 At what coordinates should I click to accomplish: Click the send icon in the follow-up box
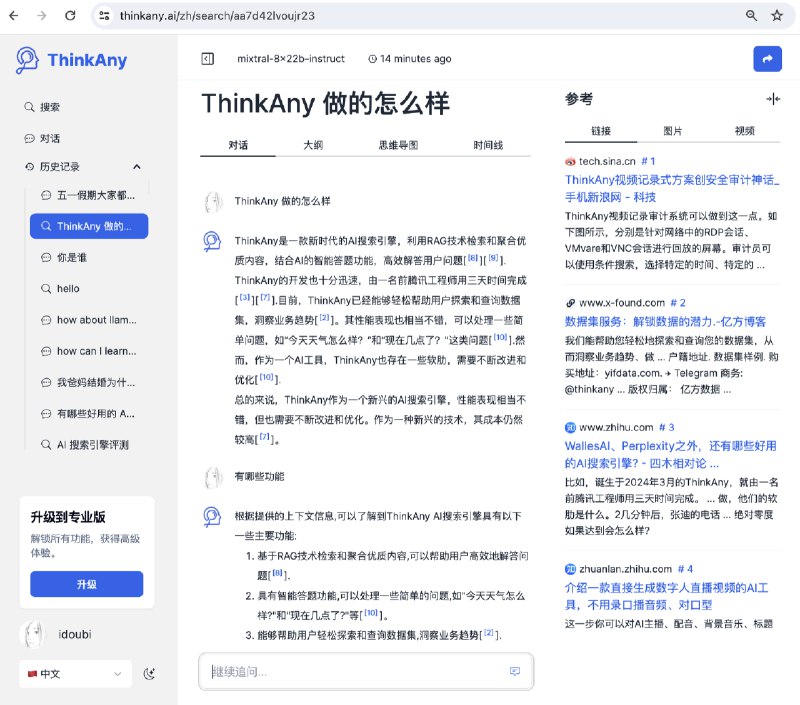point(515,671)
